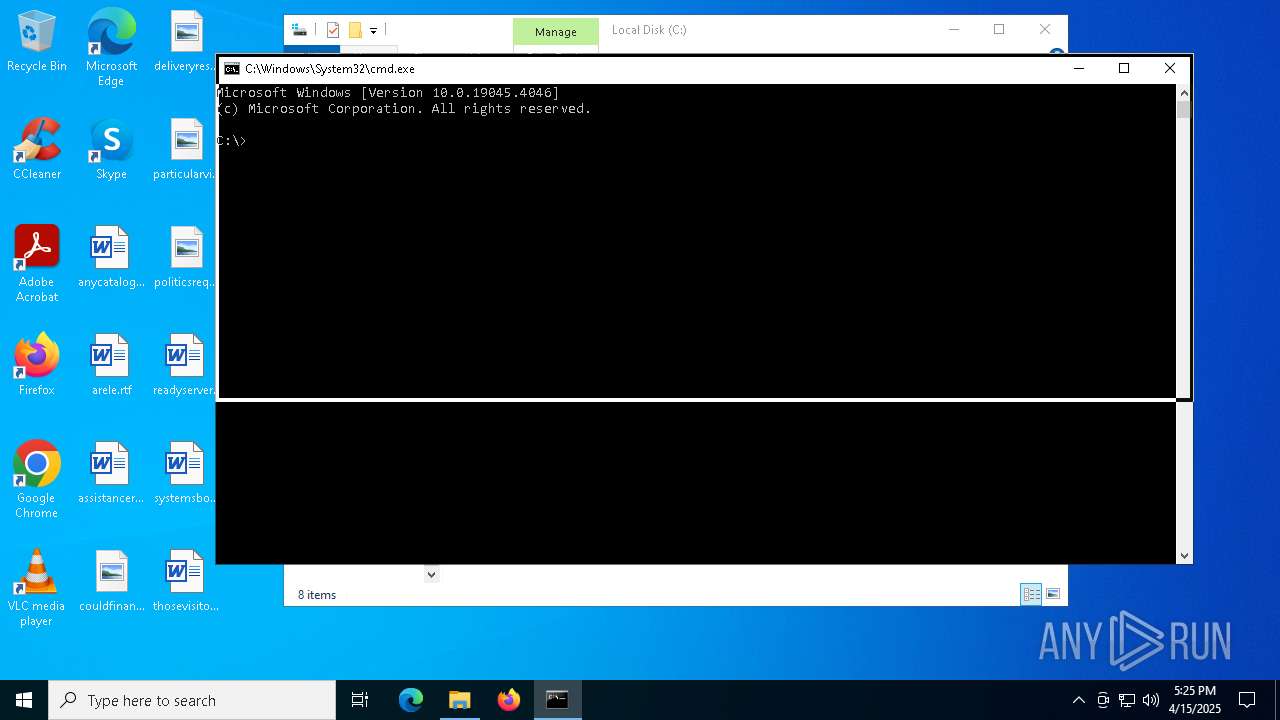
Task: Open Microsoft Edge from the taskbar
Action: click(x=411, y=700)
